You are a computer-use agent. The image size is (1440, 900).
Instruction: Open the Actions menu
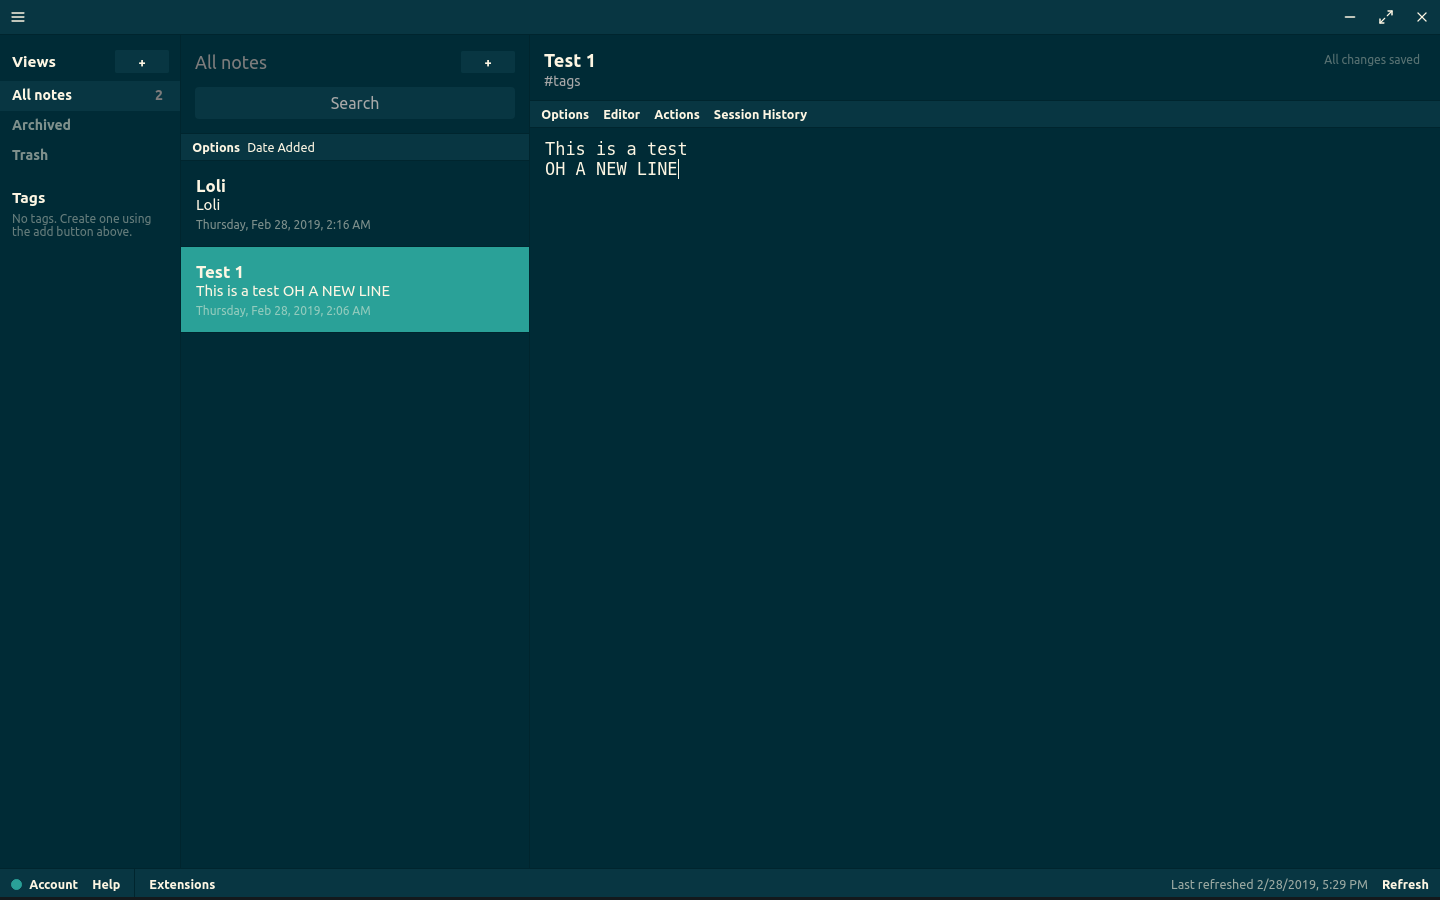tap(676, 114)
